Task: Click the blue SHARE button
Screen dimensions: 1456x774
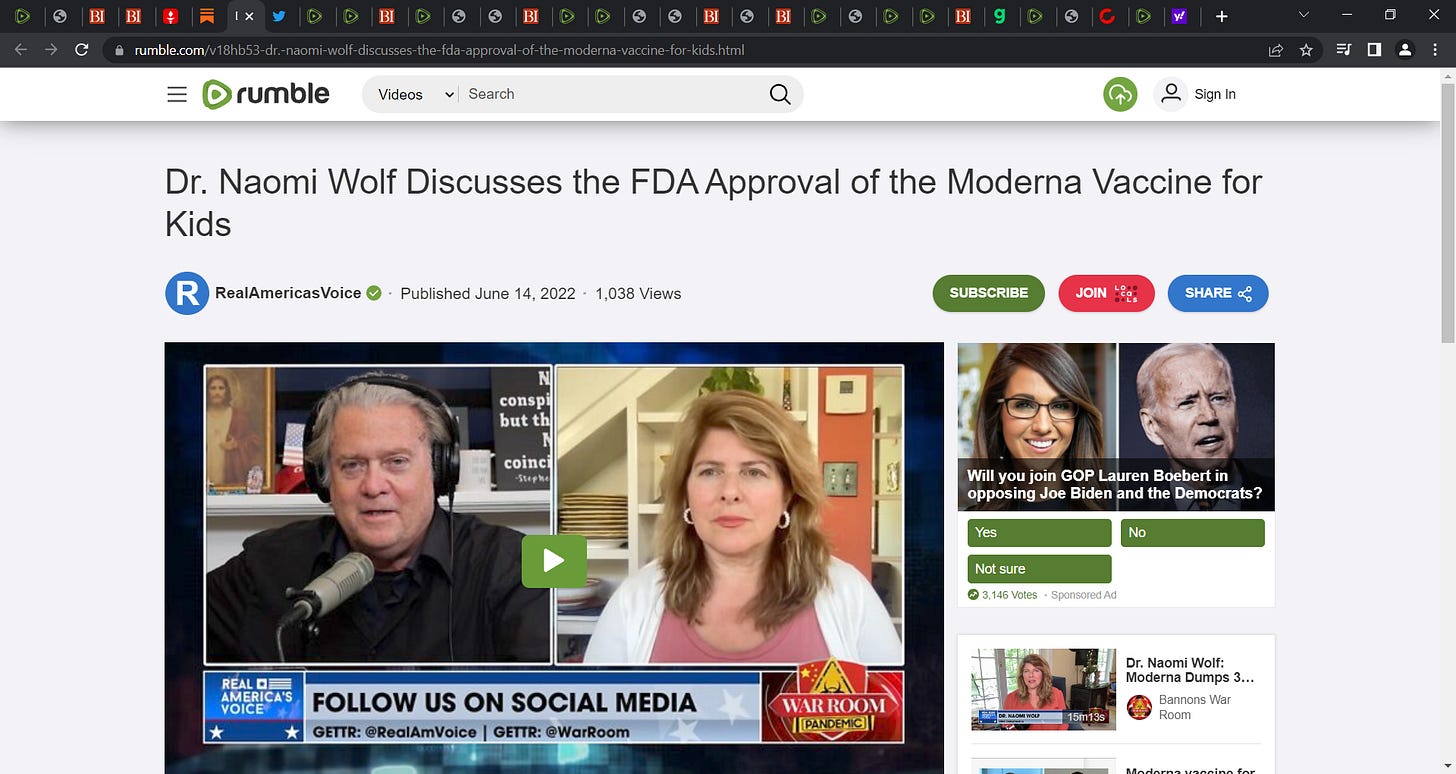Action: click(1218, 293)
